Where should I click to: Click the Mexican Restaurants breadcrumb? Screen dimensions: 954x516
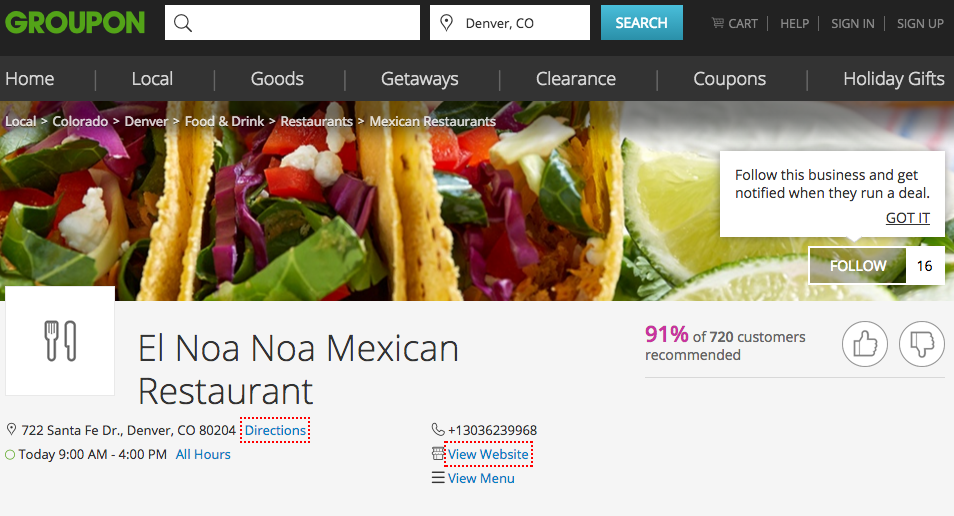click(433, 121)
